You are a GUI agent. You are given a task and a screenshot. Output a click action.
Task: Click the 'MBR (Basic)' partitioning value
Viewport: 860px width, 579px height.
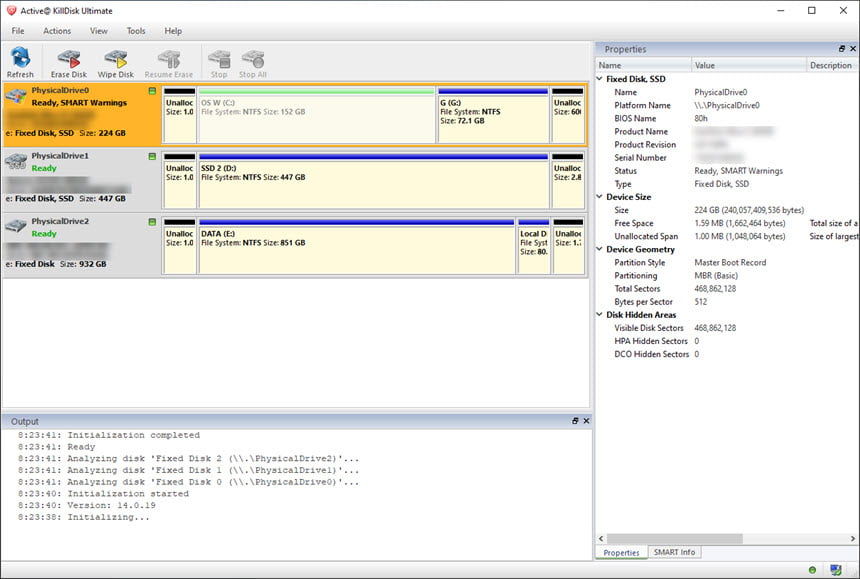pyautogui.click(x=716, y=276)
